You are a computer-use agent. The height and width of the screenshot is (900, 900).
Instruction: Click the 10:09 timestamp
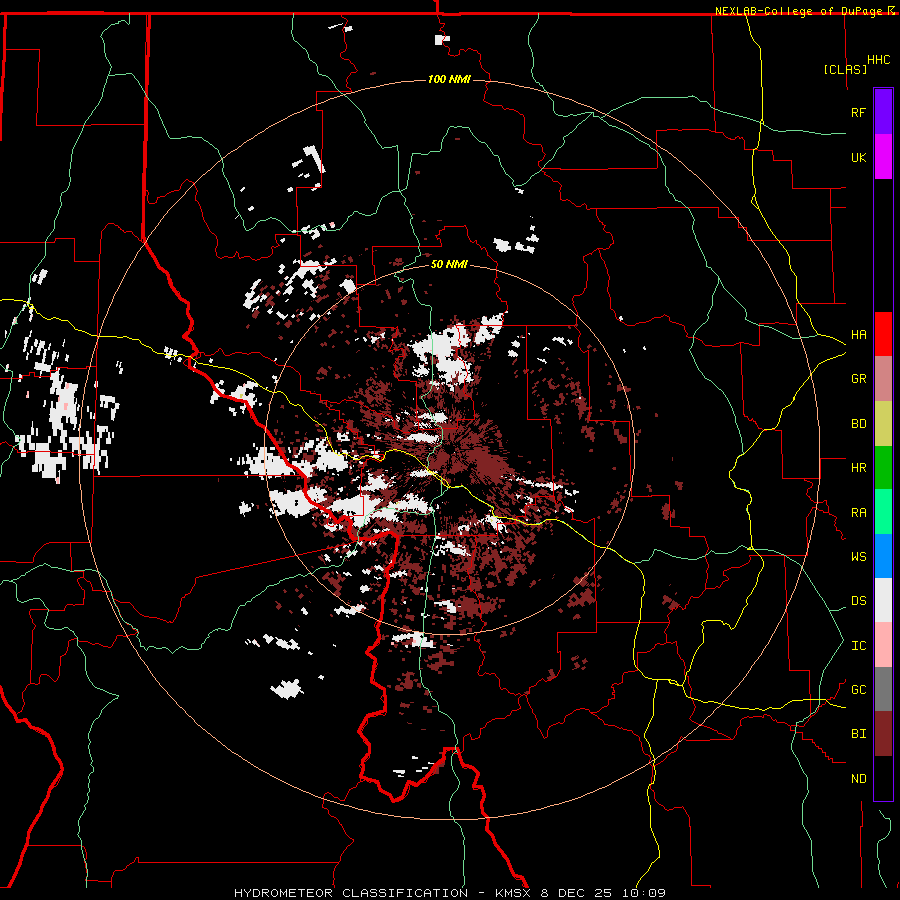click(x=646, y=893)
